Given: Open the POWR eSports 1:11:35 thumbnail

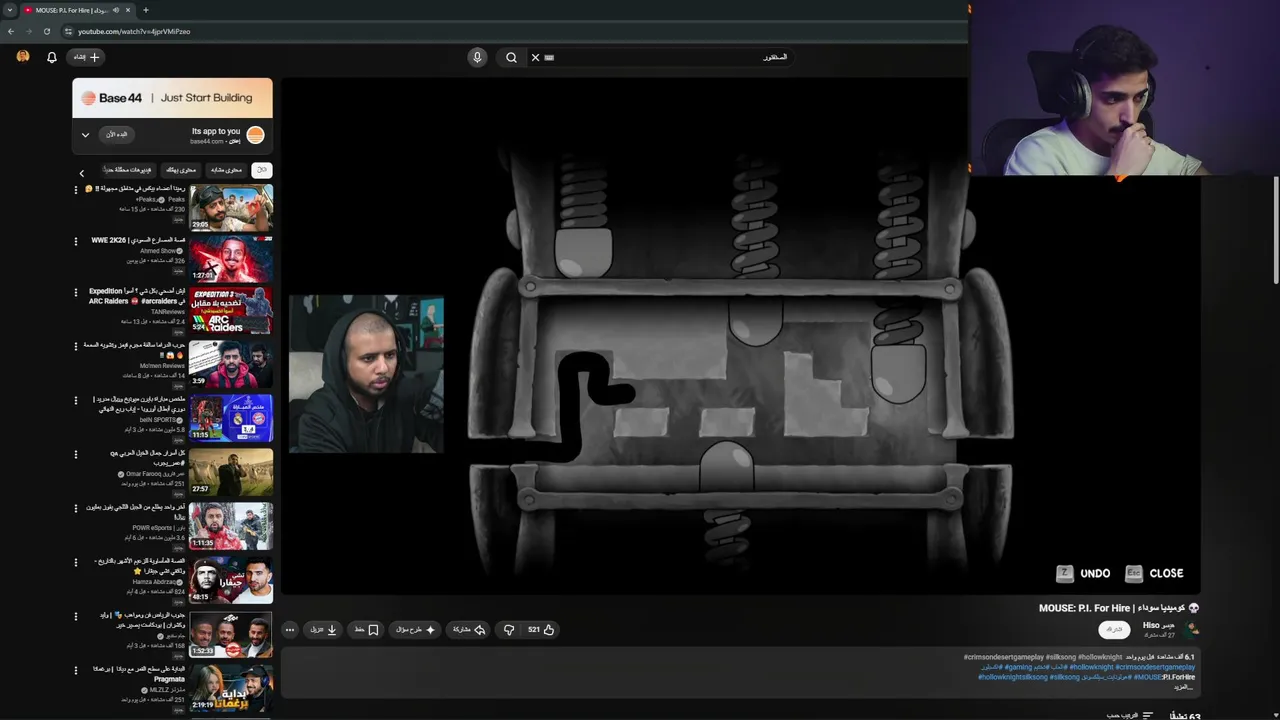Looking at the screenshot, I should click(x=231, y=526).
